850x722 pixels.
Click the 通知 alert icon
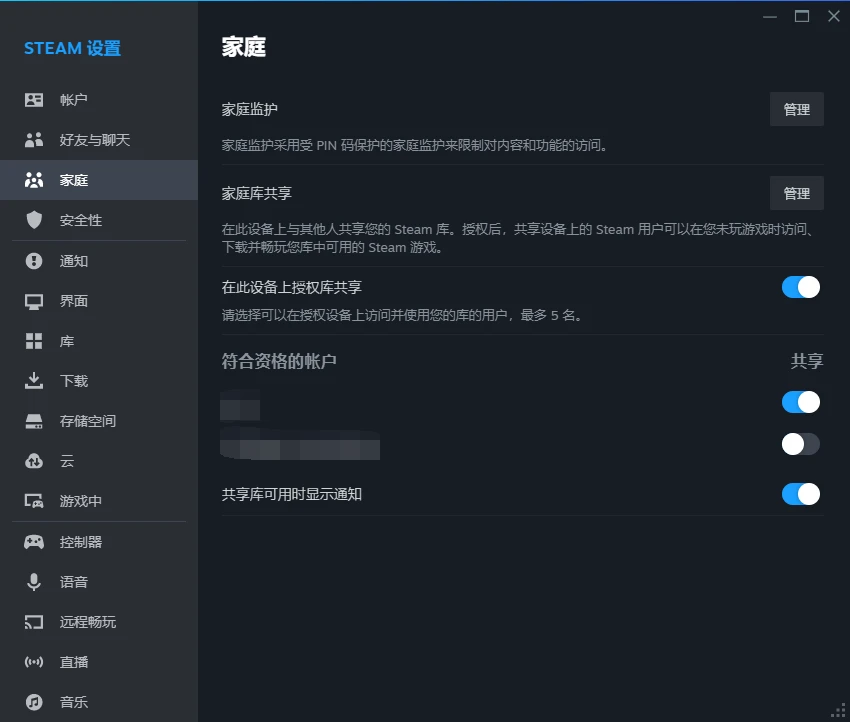tap(34, 261)
